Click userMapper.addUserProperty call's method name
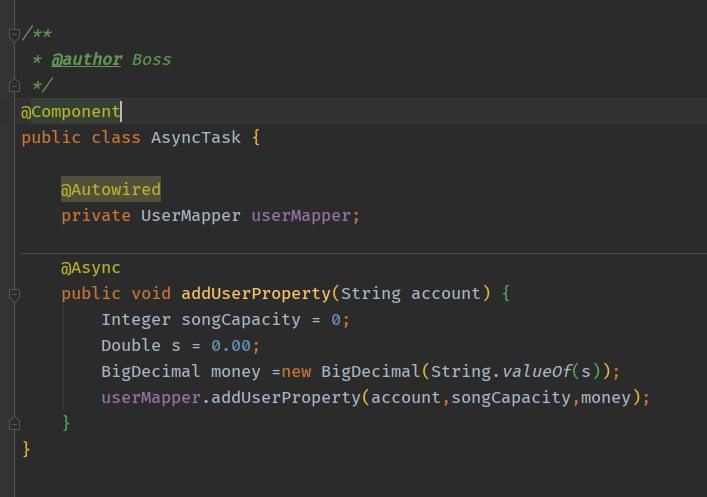The height and width of the screenshot is (497, 707). coord(285,398)
